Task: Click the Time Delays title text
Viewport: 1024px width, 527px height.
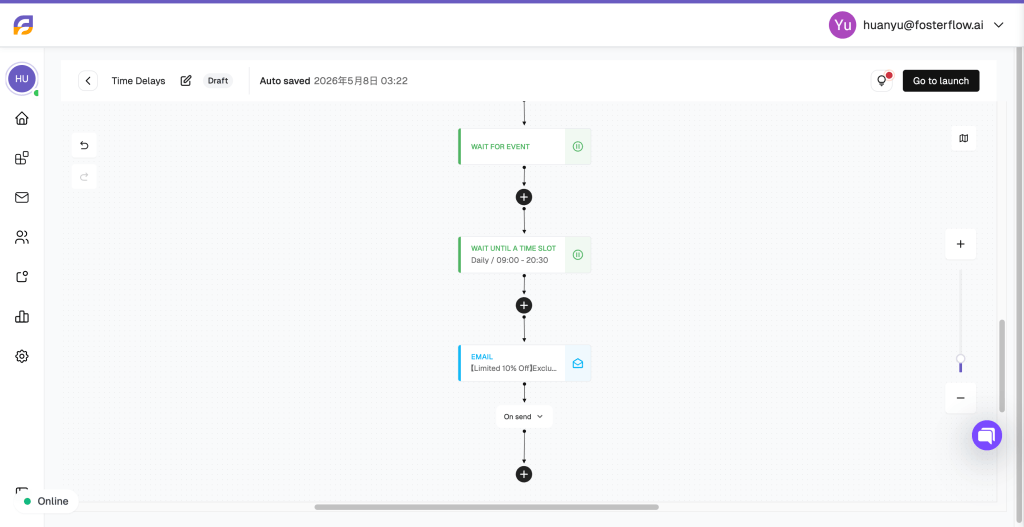Action: (138, 81)
